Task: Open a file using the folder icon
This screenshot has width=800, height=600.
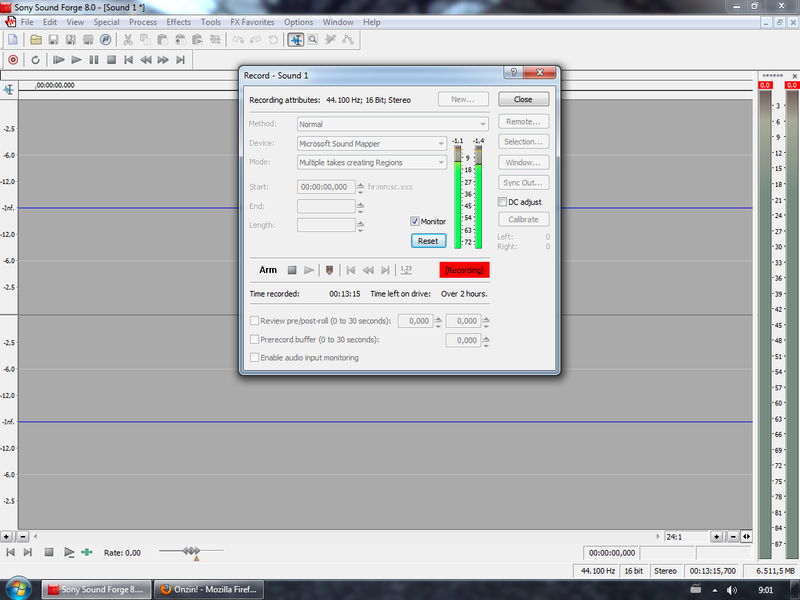Action: pyautogui.click(x=36, y=40)
